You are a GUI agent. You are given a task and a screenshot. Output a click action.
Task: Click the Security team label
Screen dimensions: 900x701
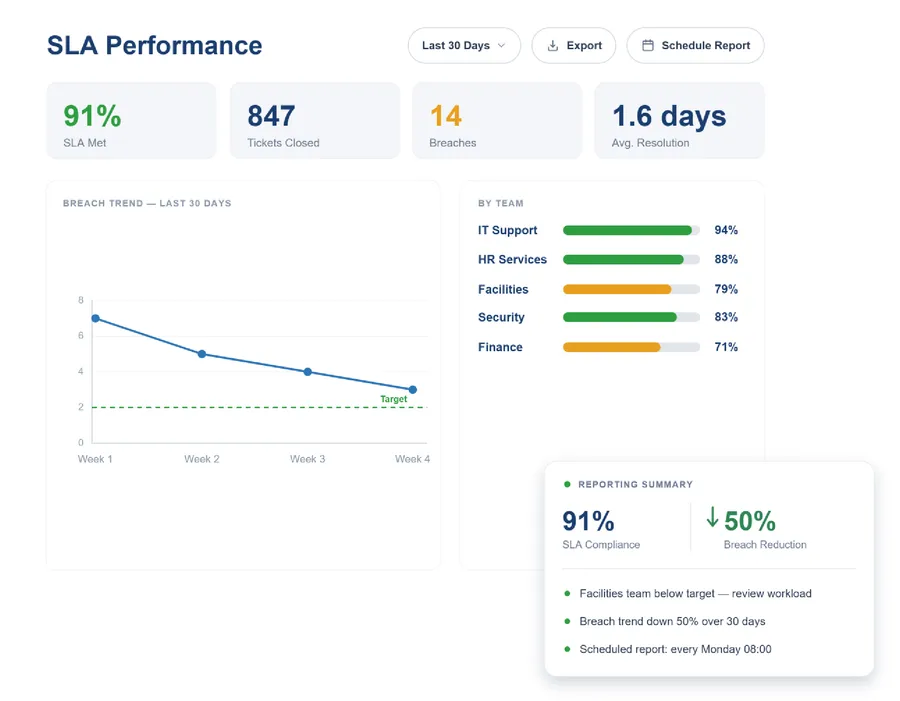click(501, 317)
